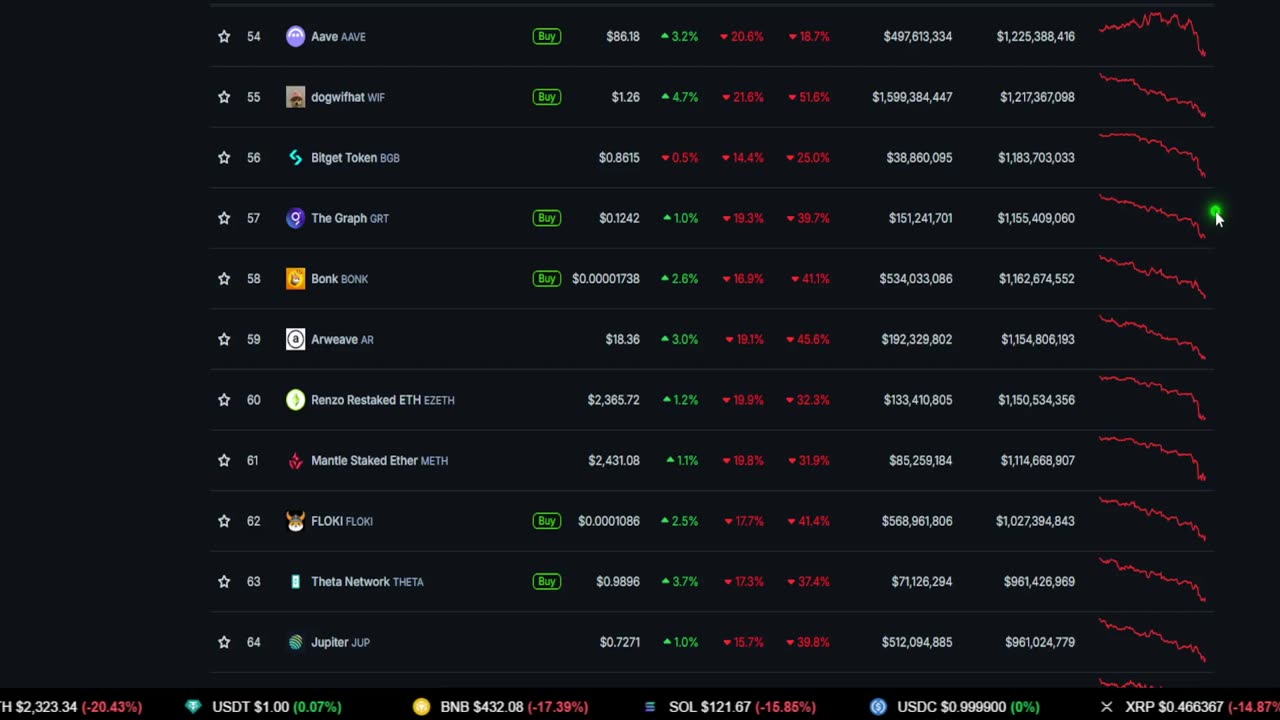Toggle star icon for Jupiter

tap(224, 642)
